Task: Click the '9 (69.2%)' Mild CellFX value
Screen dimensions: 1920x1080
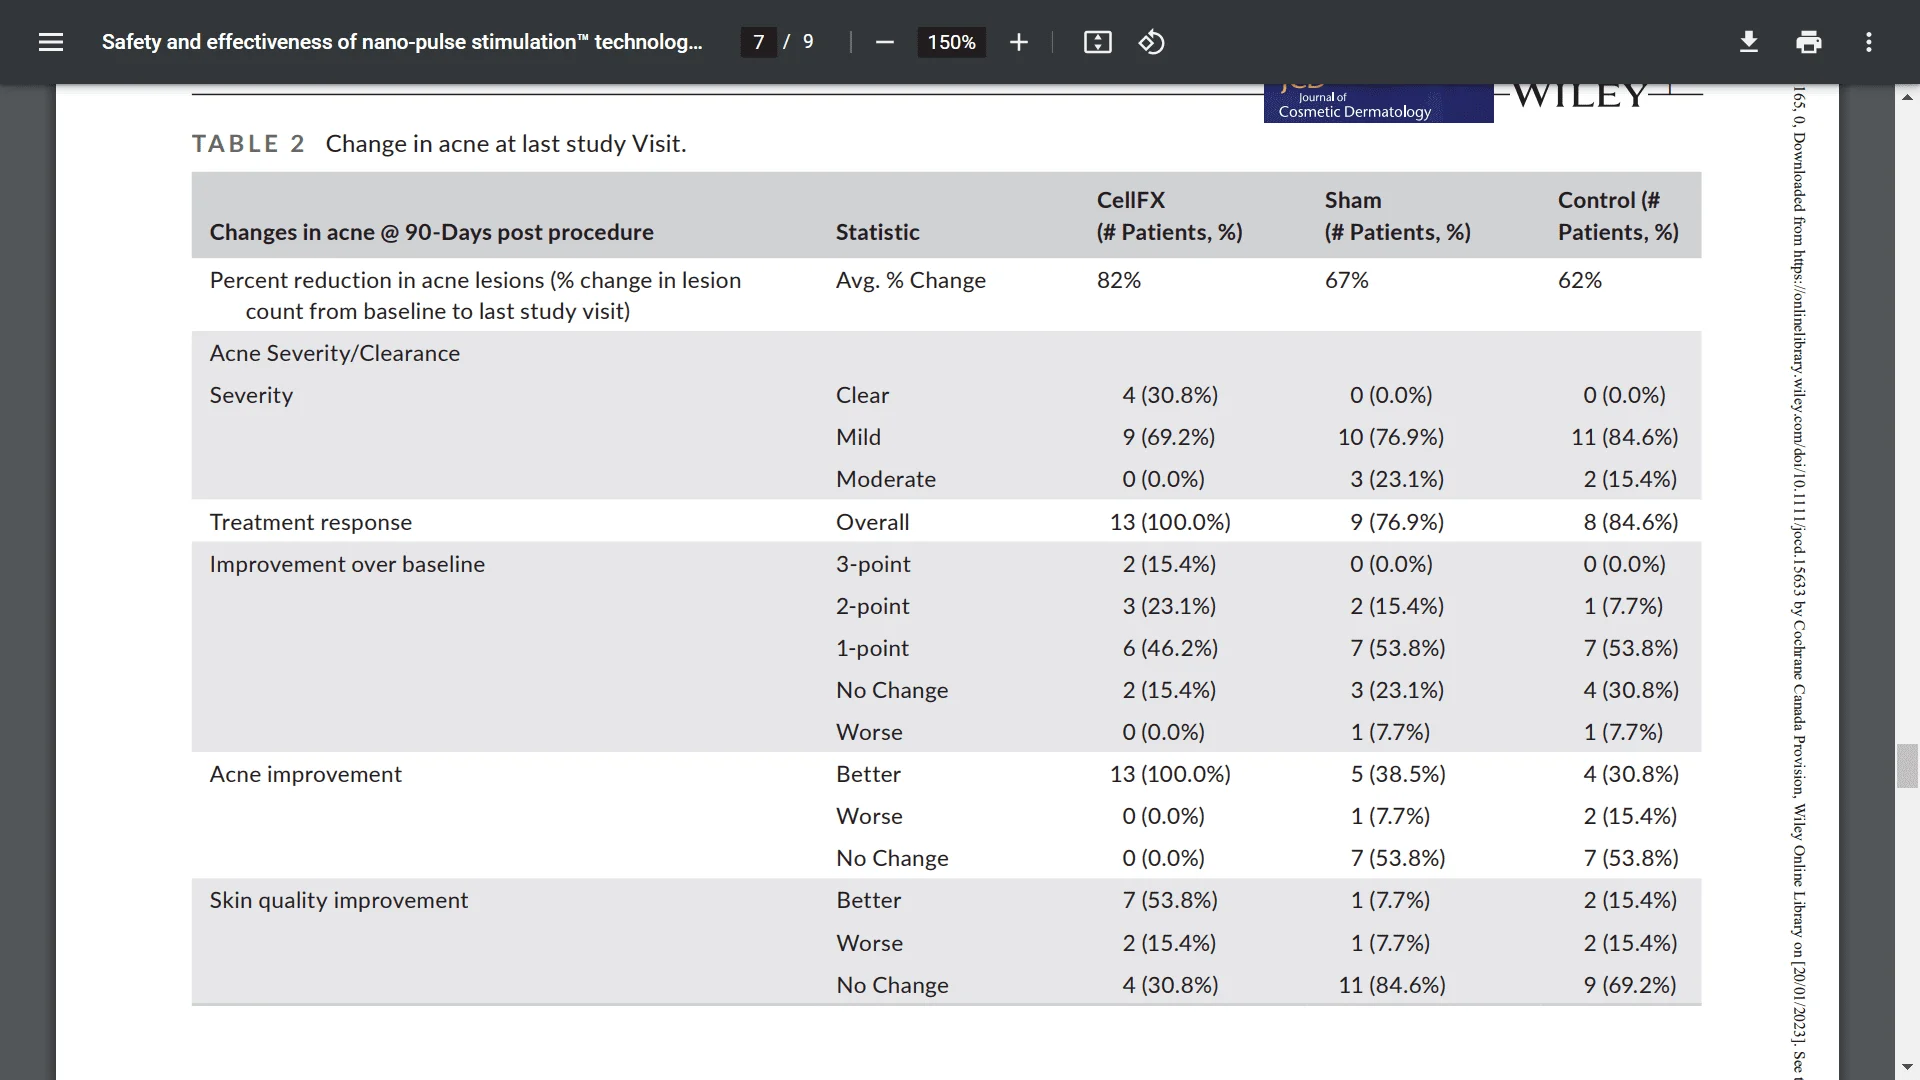Action: click(1168, 437)
